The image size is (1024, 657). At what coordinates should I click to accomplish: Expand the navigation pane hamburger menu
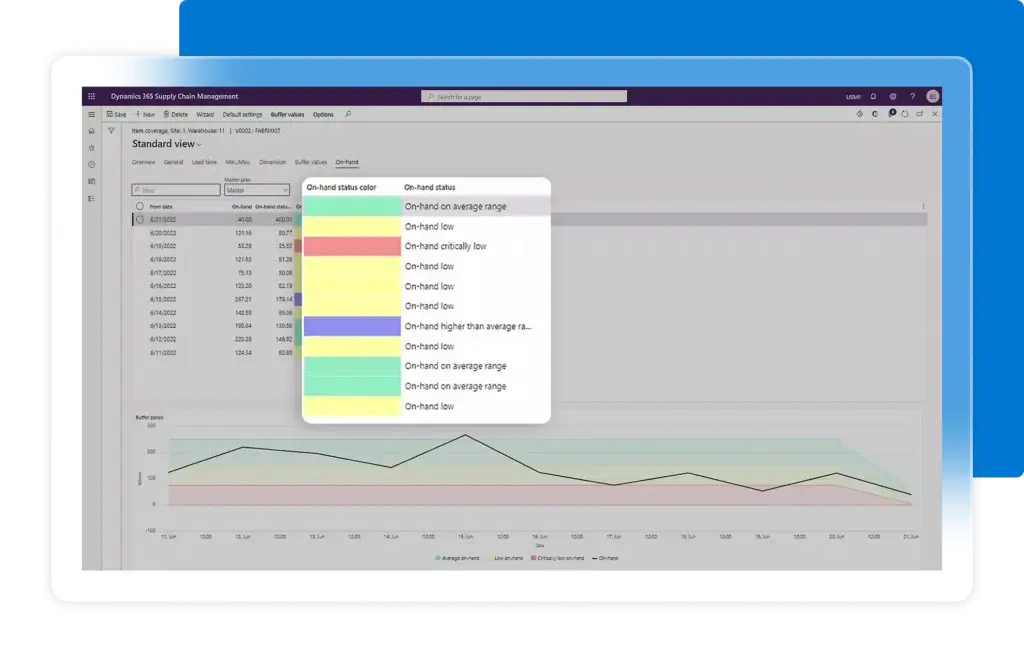[x=91, y=114]
